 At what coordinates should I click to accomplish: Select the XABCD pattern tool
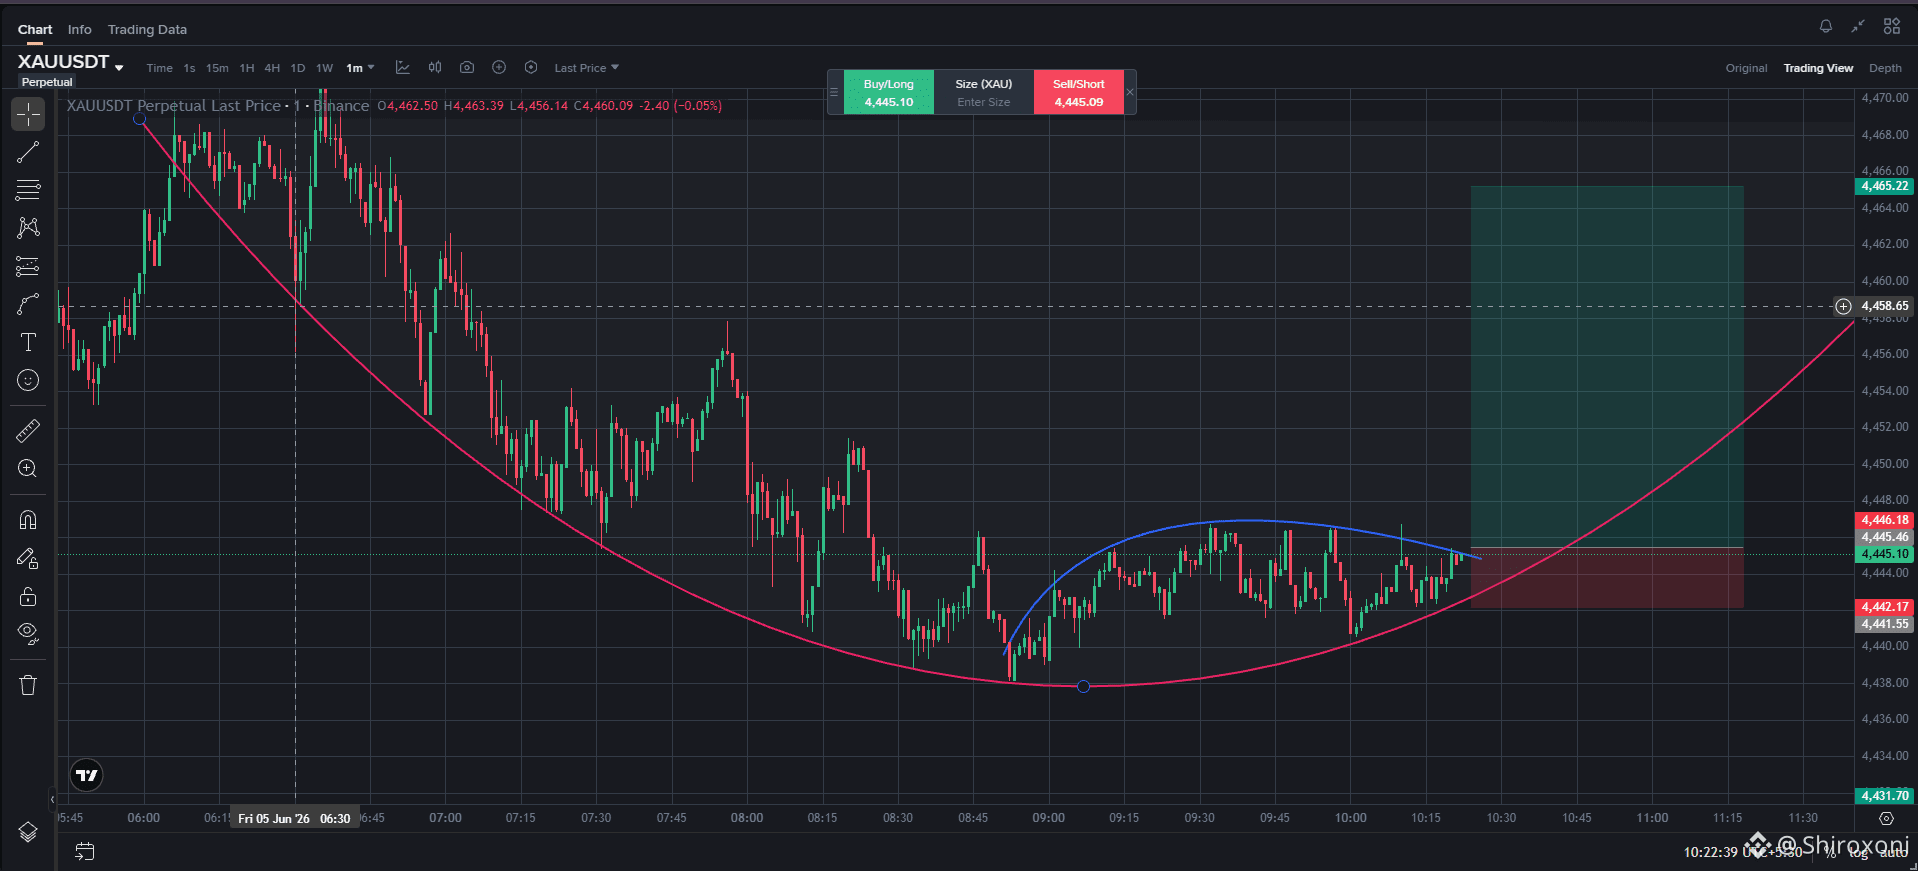pos(28,228)
